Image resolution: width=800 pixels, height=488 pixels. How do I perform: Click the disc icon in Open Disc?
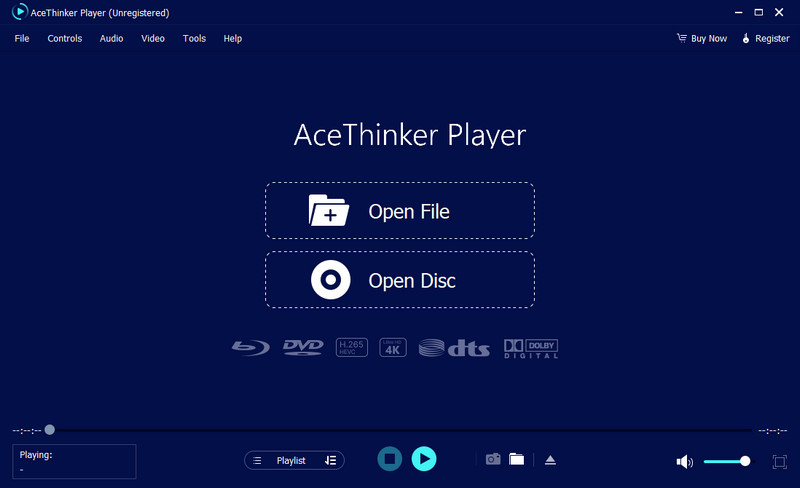331,280
